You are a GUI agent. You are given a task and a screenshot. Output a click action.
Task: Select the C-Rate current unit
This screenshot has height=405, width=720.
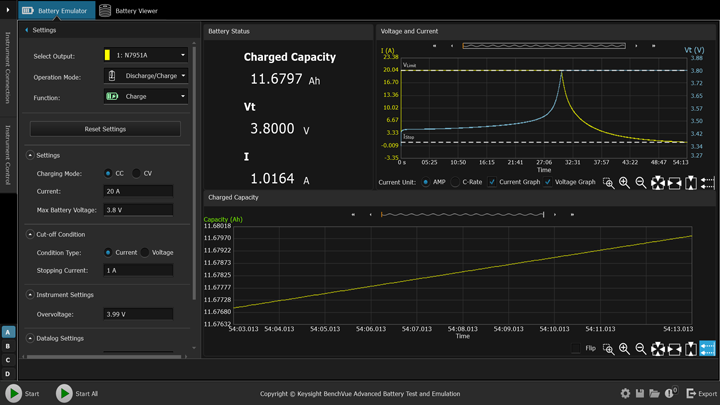(456, 182)
